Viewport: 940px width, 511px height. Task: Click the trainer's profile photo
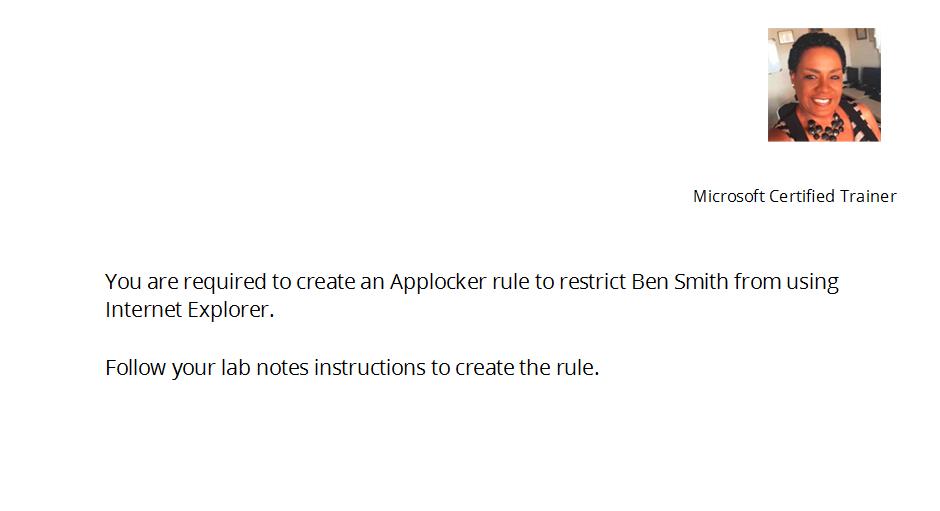click(x=824, y=85)
